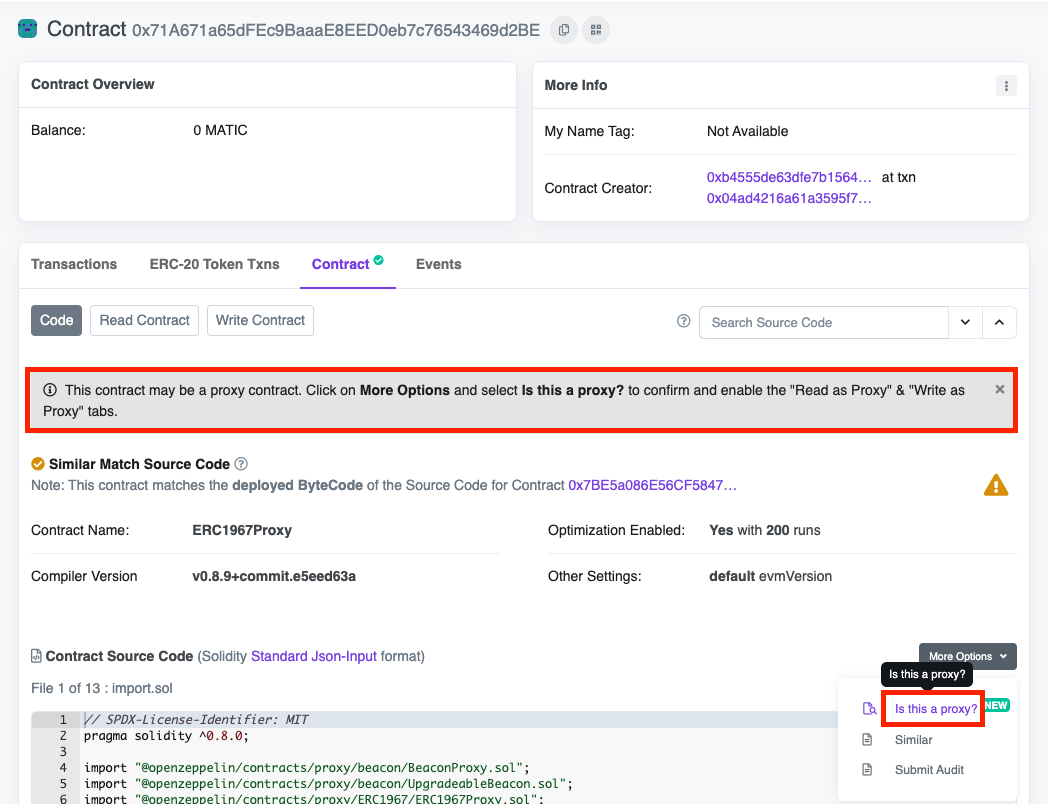Image resolution: width=1048 pixels, height=804 pixels.
Task: Click the document icon beside Submit Audit
Action: [867, 769]
